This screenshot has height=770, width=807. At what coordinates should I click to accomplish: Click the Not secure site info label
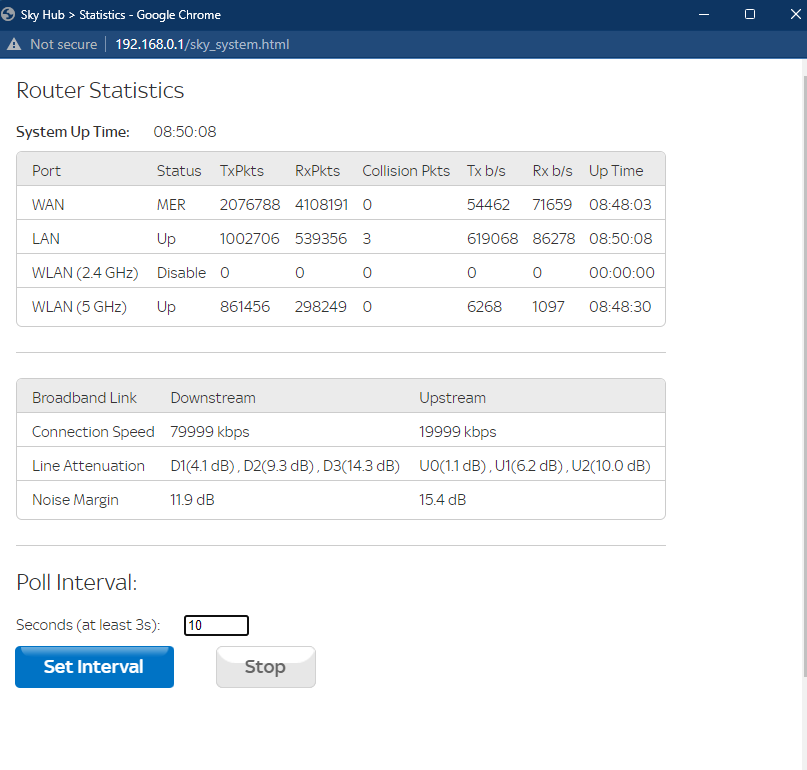[63, 44]
